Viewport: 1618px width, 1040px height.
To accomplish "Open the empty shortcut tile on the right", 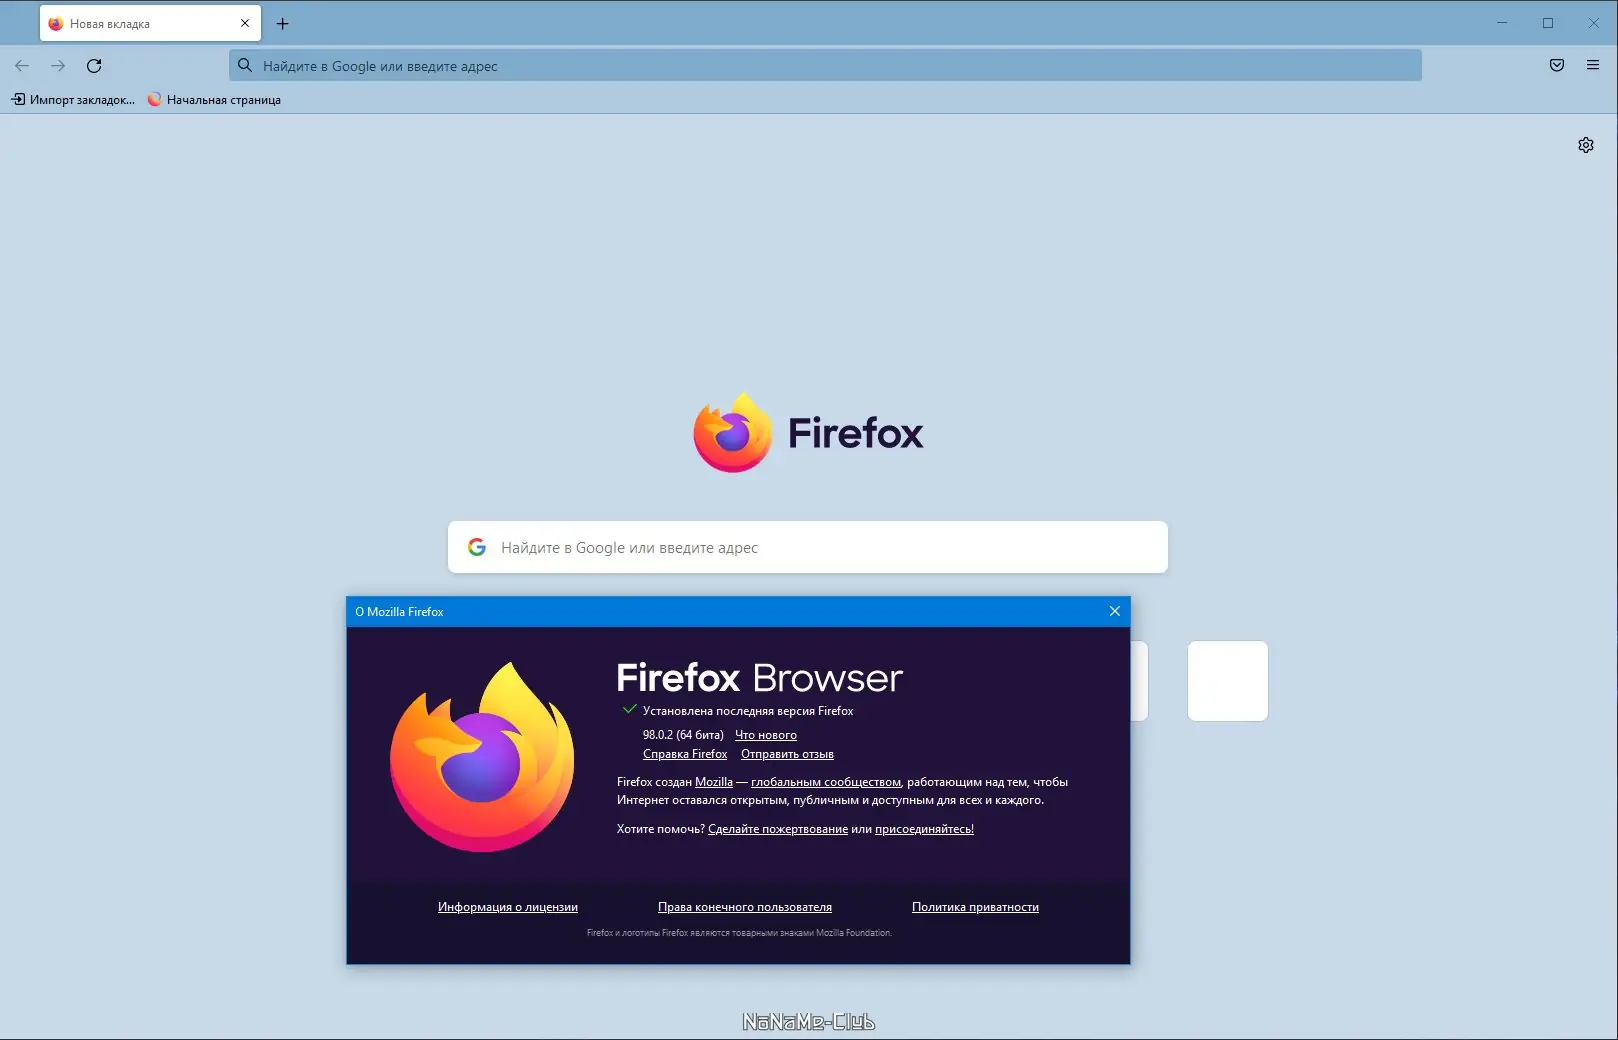I will (x=1228, y=681).
